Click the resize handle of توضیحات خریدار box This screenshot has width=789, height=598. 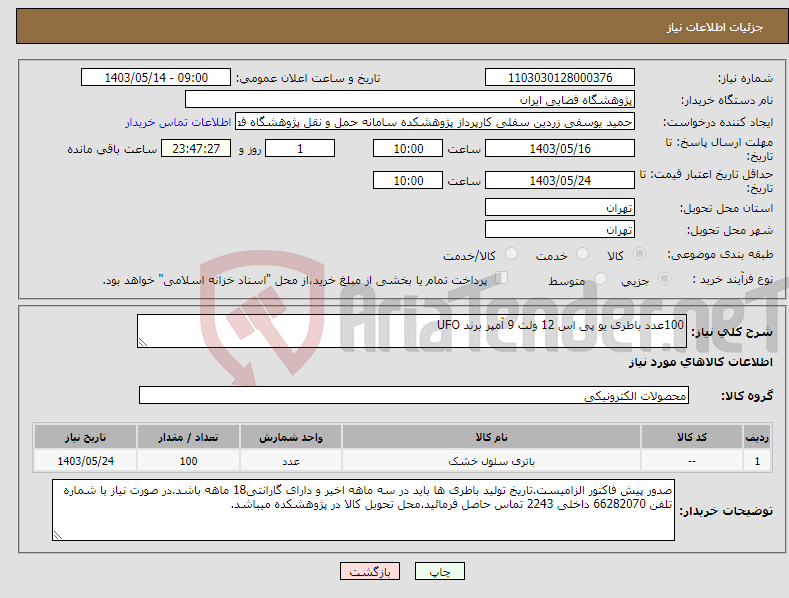point(58,535)
